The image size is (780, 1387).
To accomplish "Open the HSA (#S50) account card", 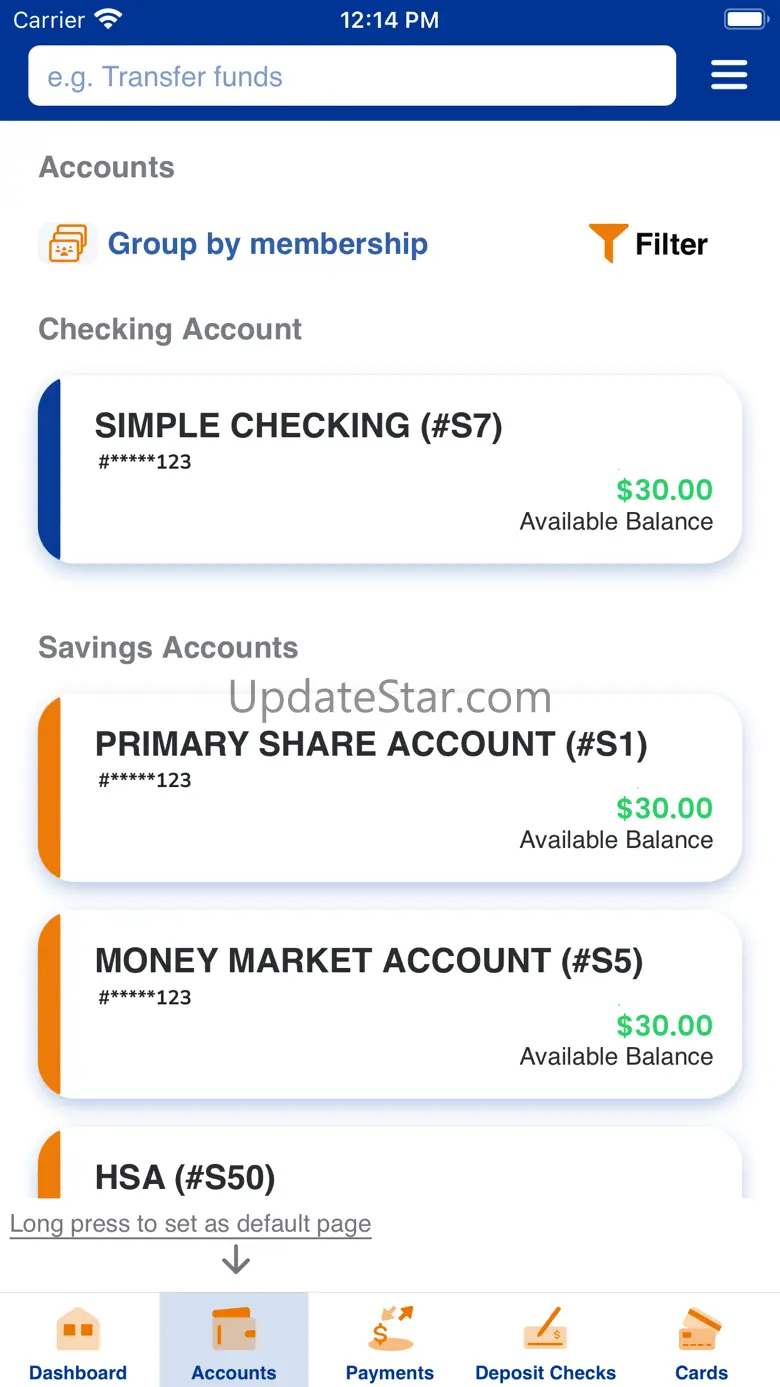I will [x=390, y=1163].
